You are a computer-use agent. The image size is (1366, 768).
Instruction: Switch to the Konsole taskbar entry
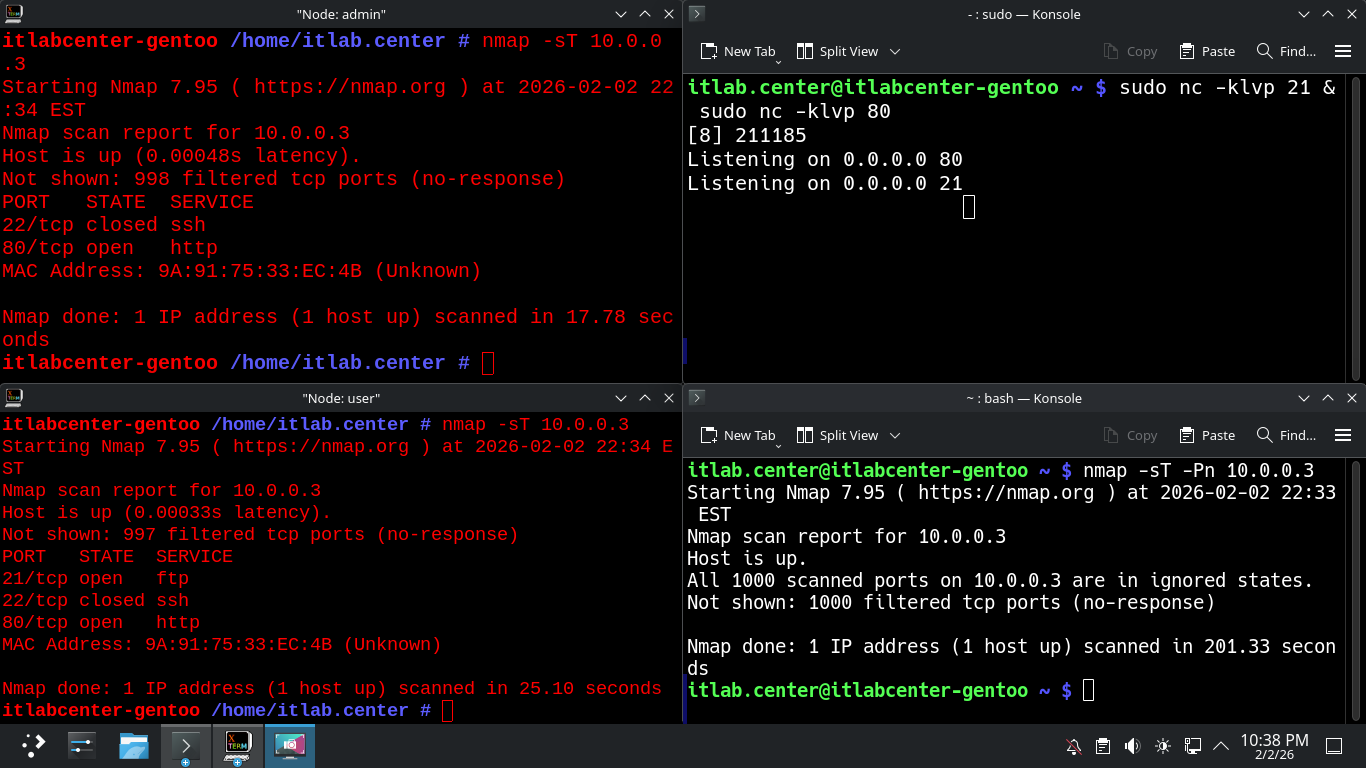tap(186, 746)
